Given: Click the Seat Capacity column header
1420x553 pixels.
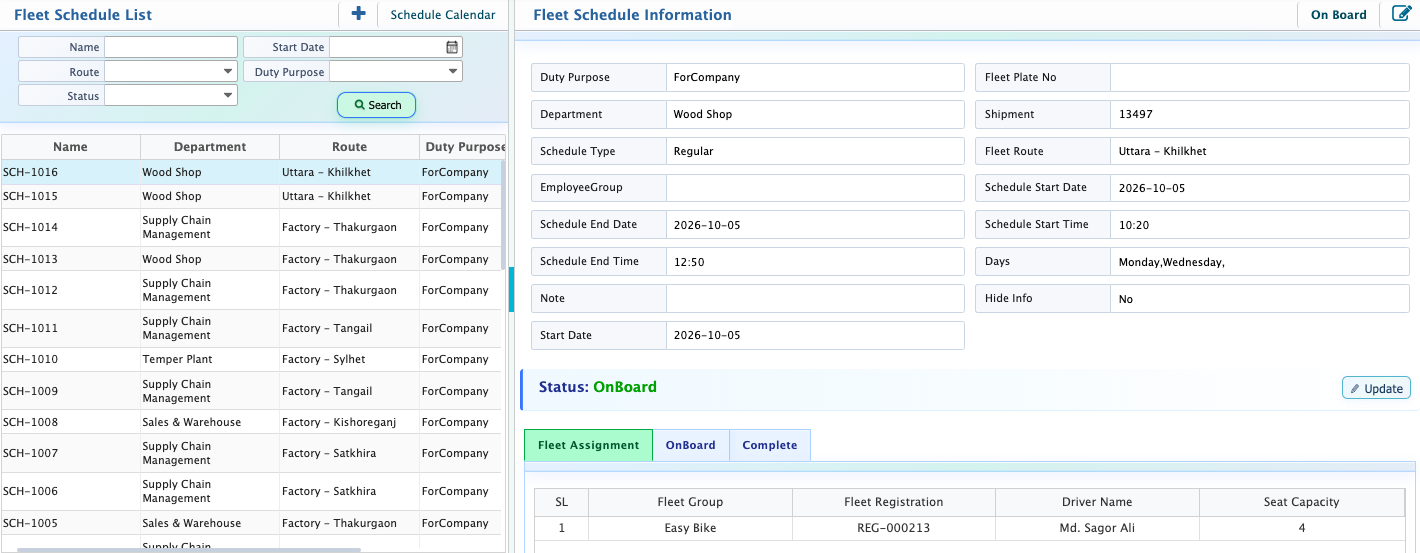Looking at the screenshot, I should 1301,502.
